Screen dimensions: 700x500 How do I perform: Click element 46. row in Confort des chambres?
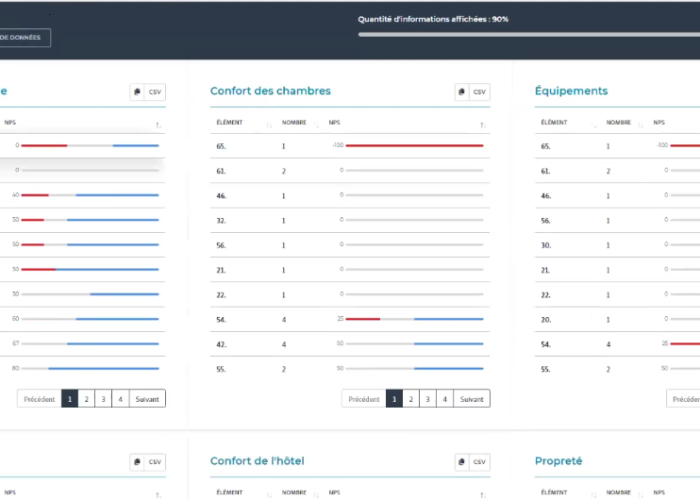[350, 196]
